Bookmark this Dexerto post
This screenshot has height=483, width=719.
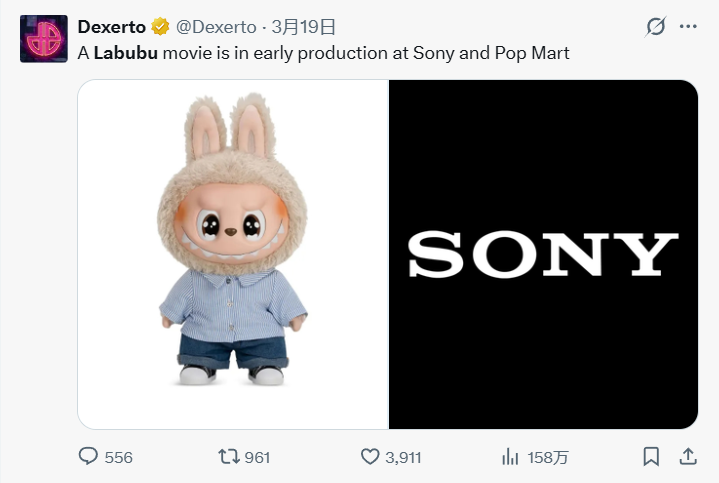coord(651,457)
